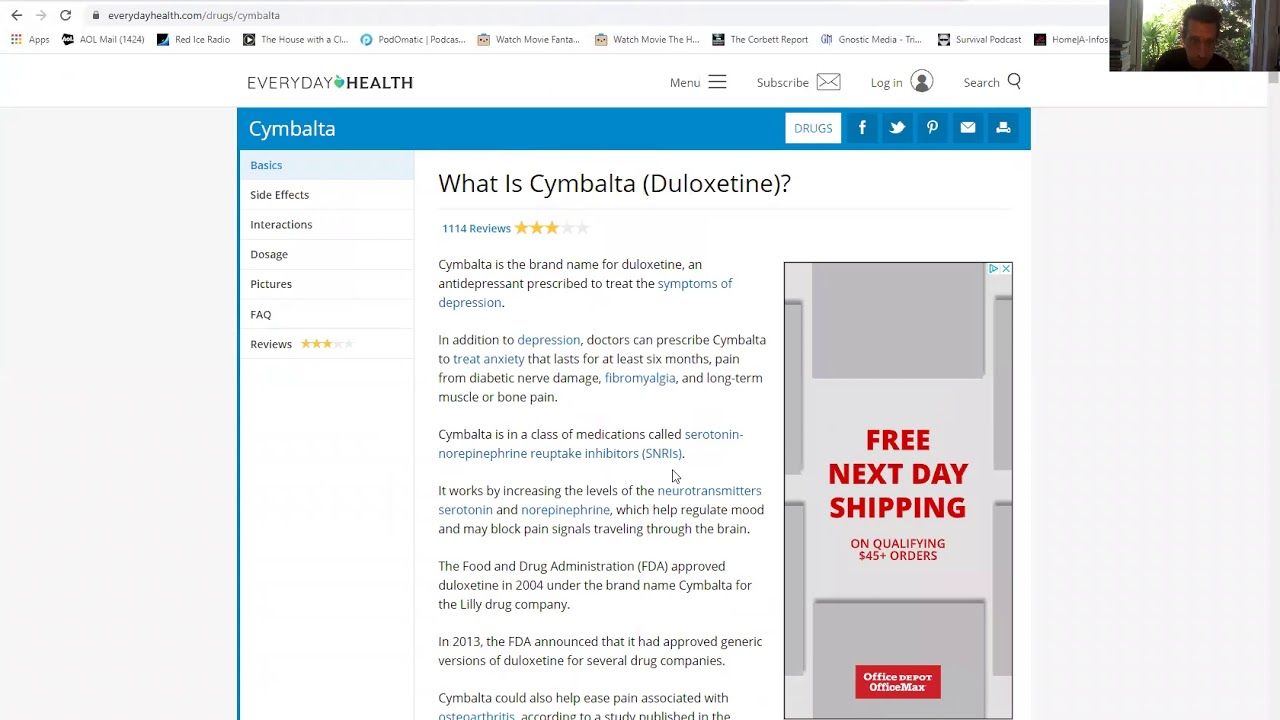The image size is (1280, 720).
Task: Close the Office Depot advertisement
Action: (1006, 269)
